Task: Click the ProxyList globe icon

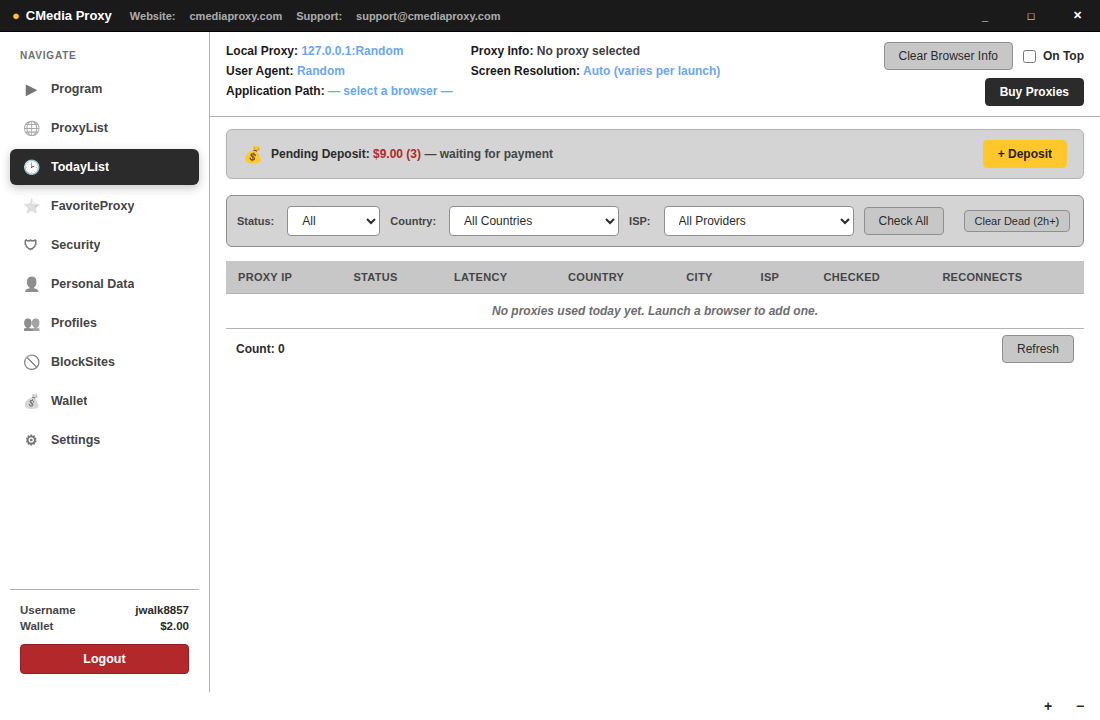Action: (x=32, y=128)
